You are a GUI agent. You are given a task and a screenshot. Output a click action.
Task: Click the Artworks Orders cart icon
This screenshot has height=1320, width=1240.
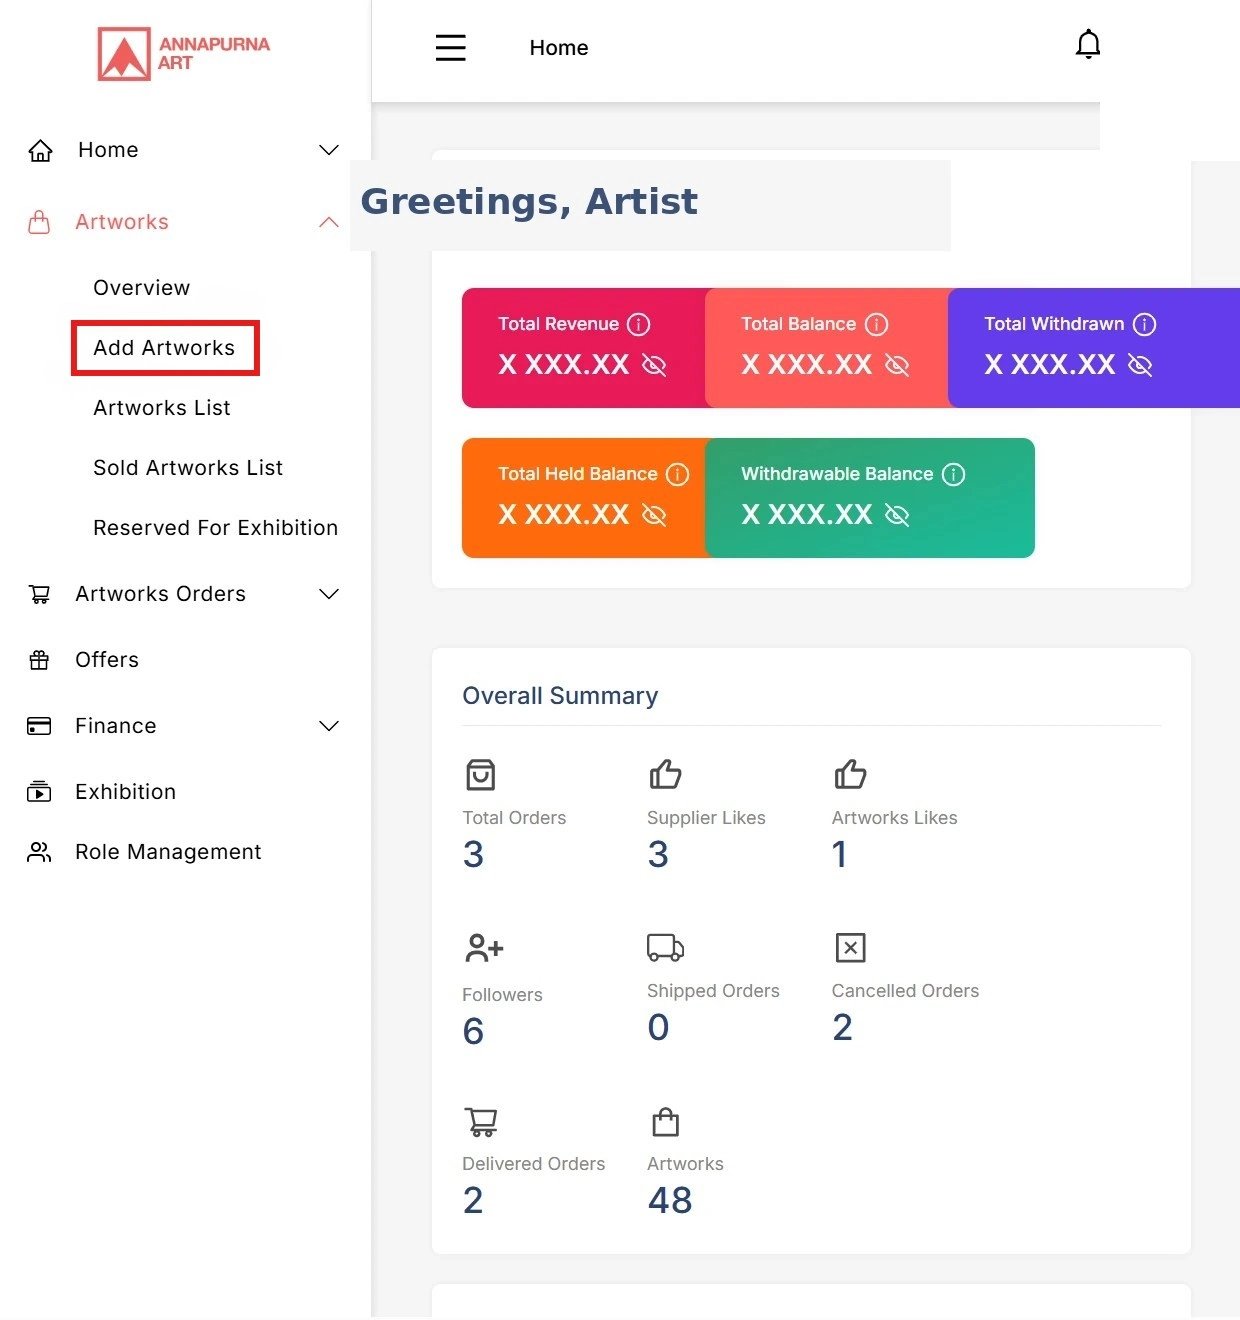tap(39, 594)
